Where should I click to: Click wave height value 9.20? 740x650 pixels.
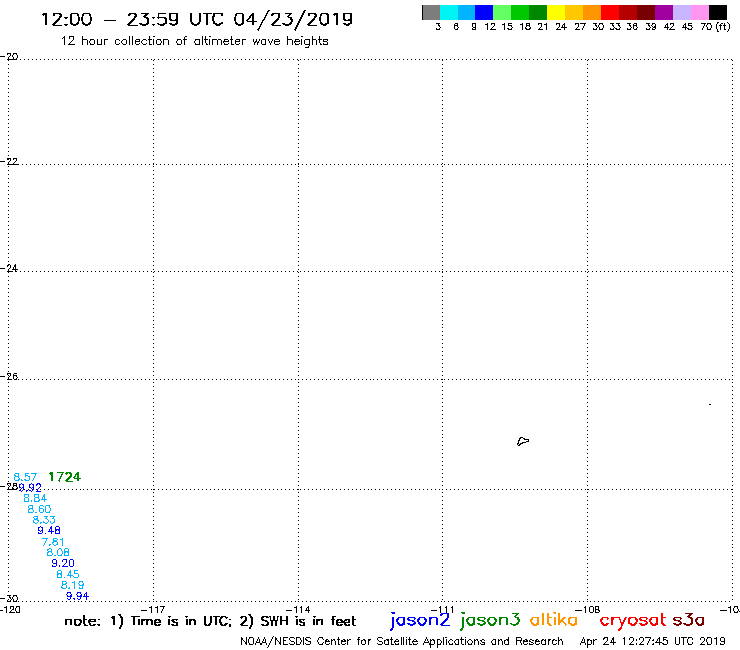63,563
